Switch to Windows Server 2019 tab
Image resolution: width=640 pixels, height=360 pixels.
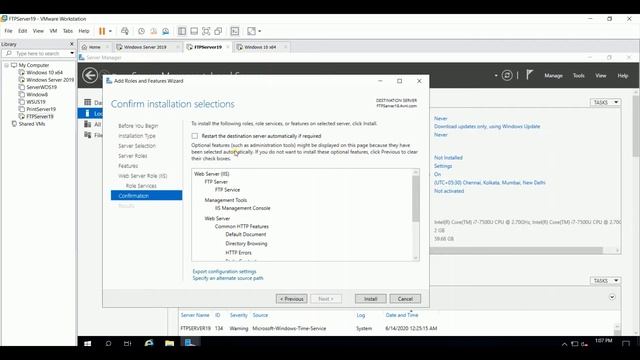(x=145, y=47)
